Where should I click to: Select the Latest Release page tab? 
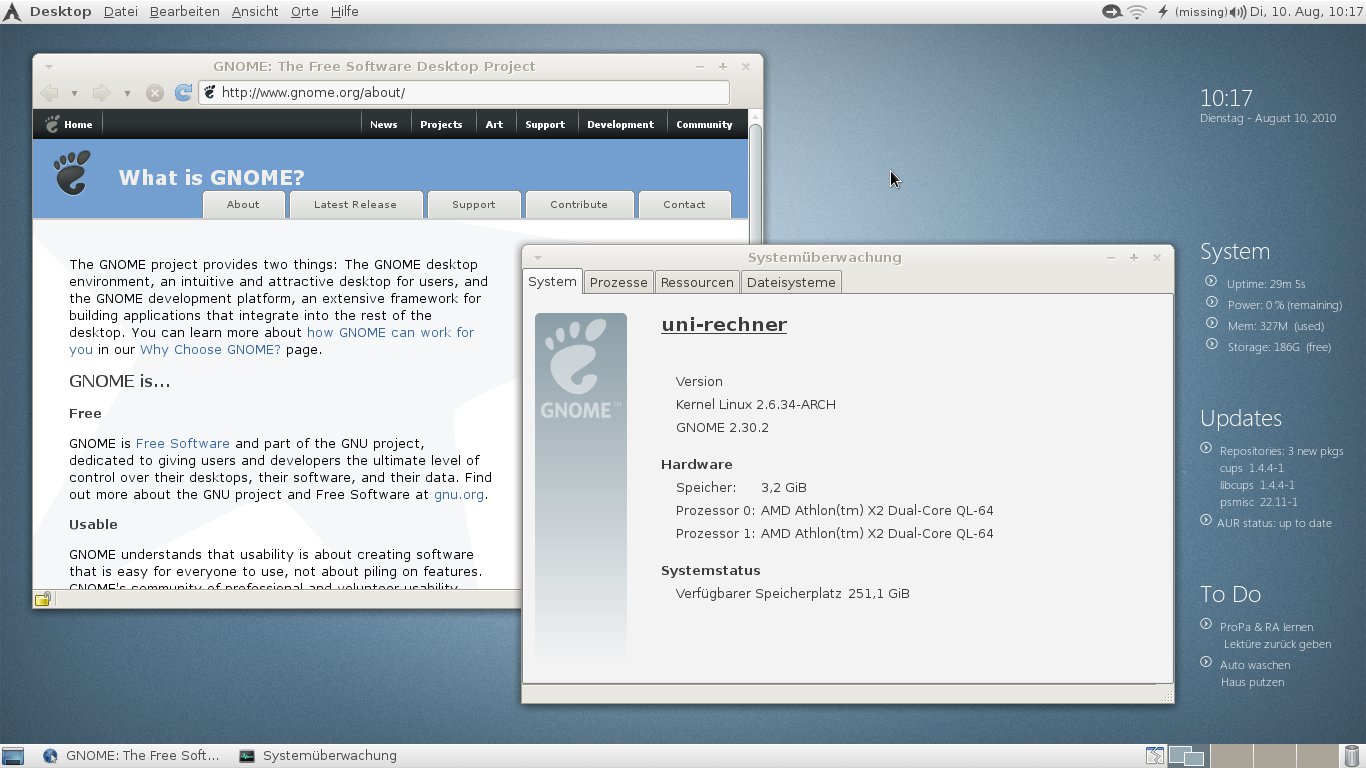[x=355, y=204]
